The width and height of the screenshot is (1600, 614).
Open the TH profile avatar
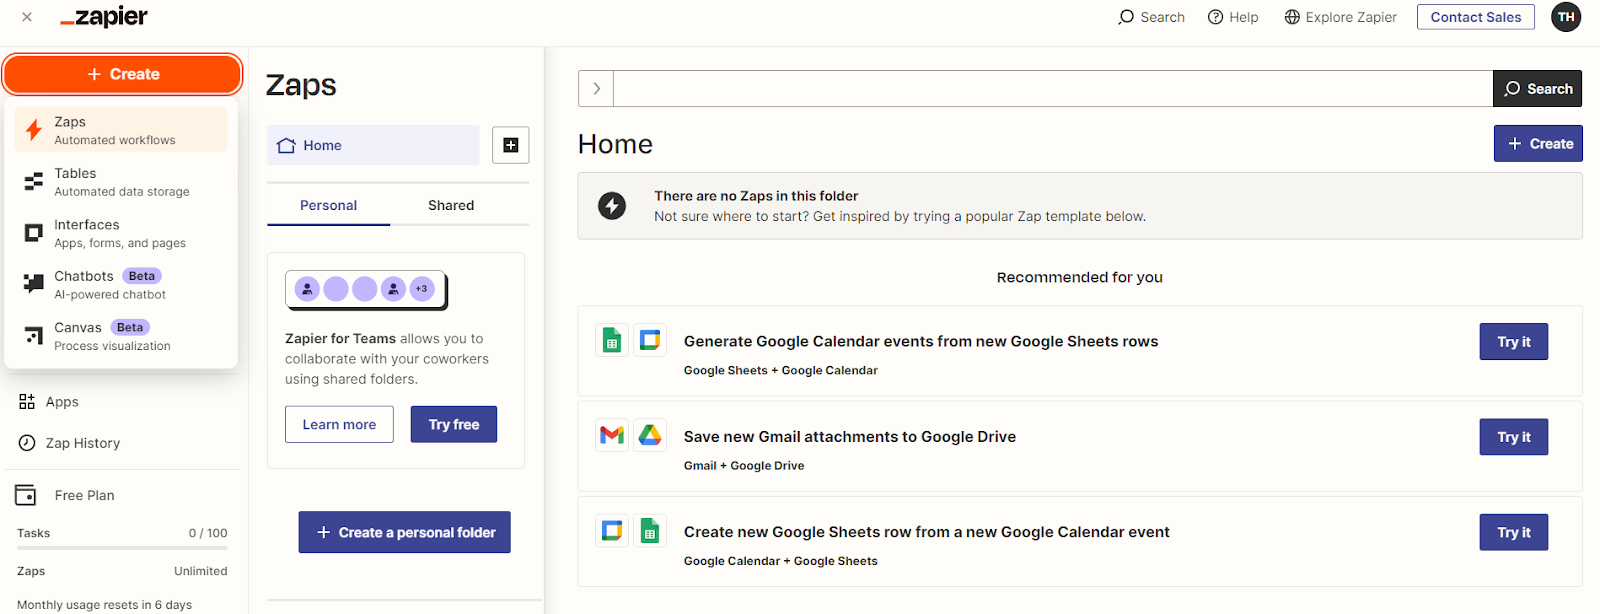pyautogui.click(x=1566, y=17)
